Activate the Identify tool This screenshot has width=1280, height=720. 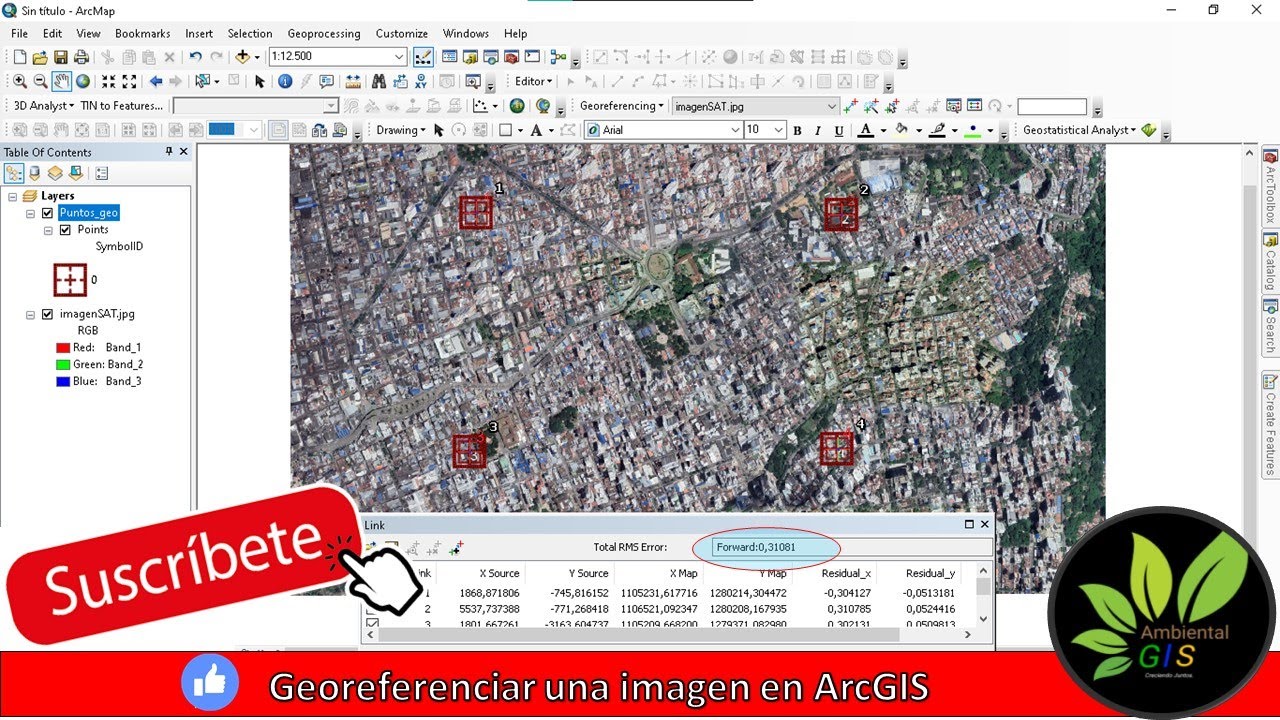click(285, 81)
